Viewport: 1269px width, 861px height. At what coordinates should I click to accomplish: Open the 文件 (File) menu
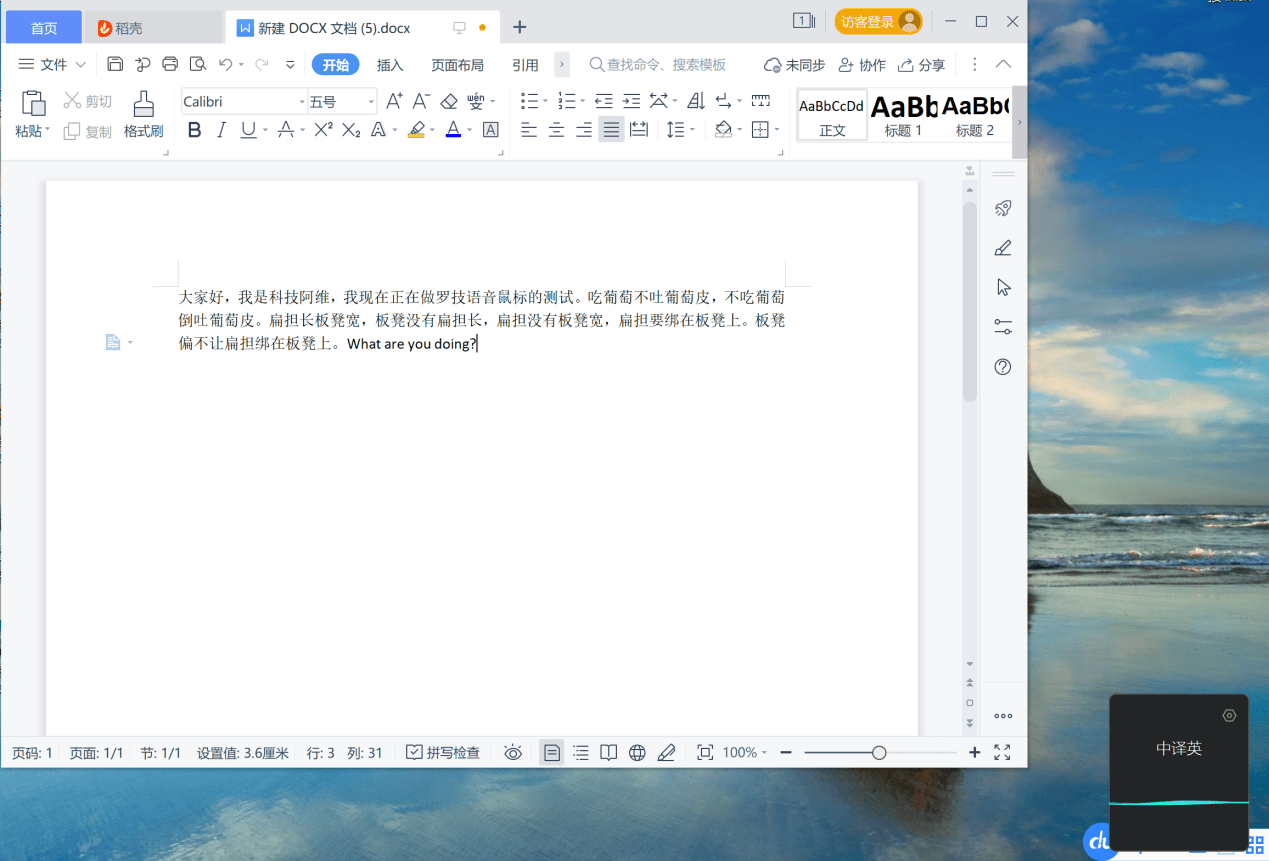tap(53, 65)
